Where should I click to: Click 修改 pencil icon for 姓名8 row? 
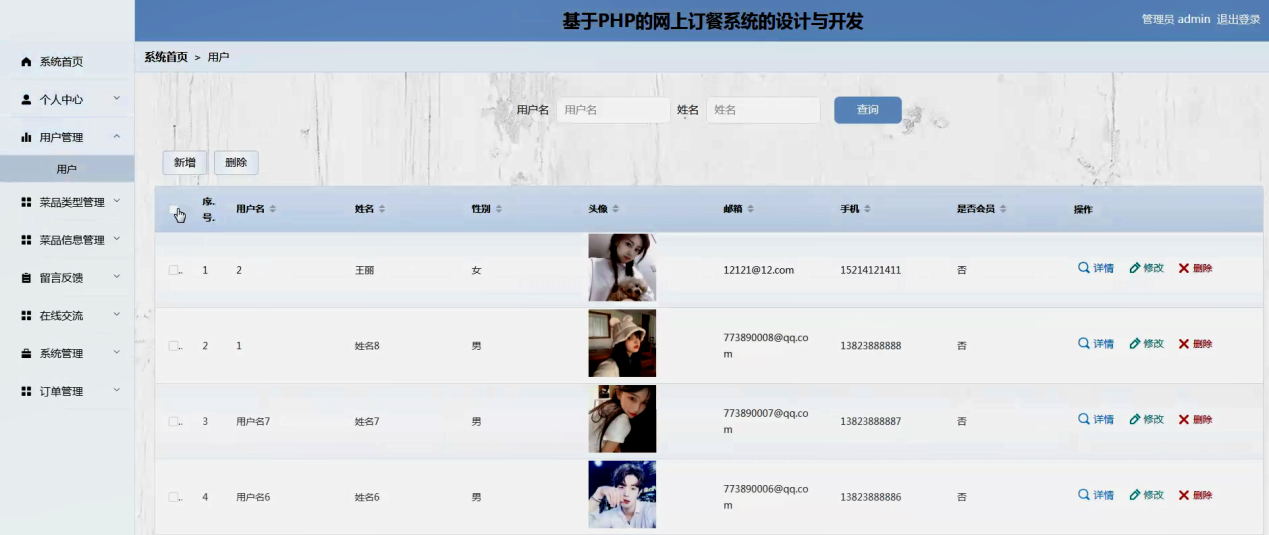point(1135,344)
